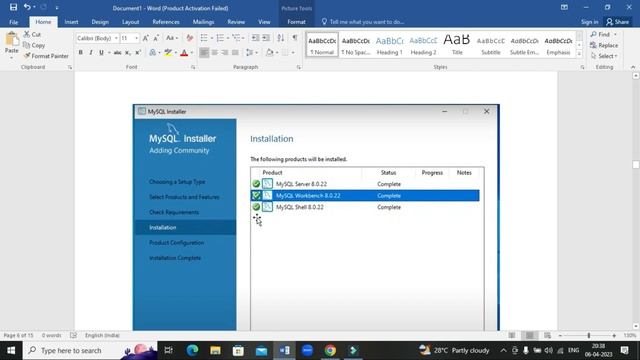Viewport: 640px width, 360px height.
Task: Toggle Bold formatting
Action: 80,52
